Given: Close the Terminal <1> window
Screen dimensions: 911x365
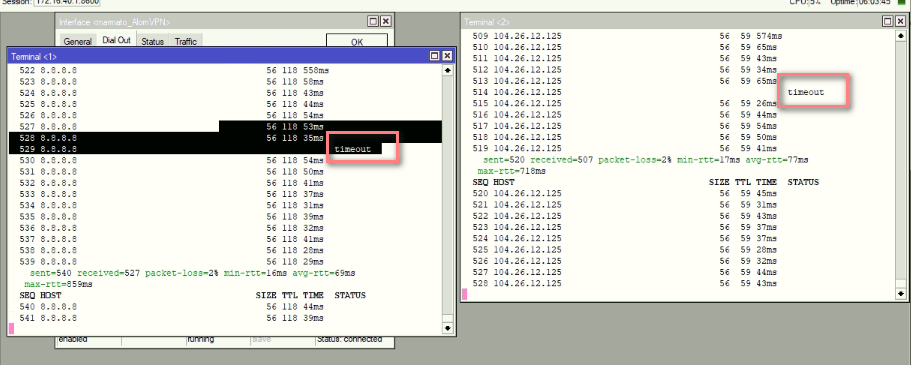Looking at the screenshot, I should pos(447,56).
